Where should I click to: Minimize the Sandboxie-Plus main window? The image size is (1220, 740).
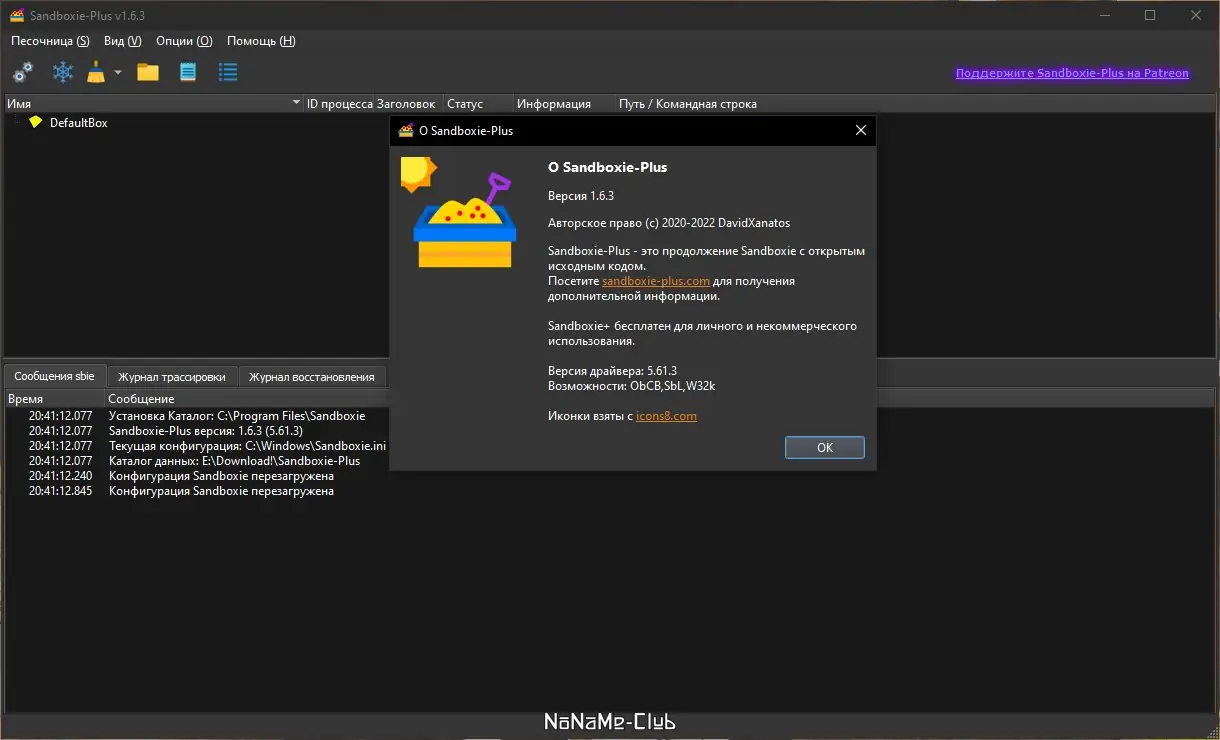pyautogui.click(x=1104, y=15)
